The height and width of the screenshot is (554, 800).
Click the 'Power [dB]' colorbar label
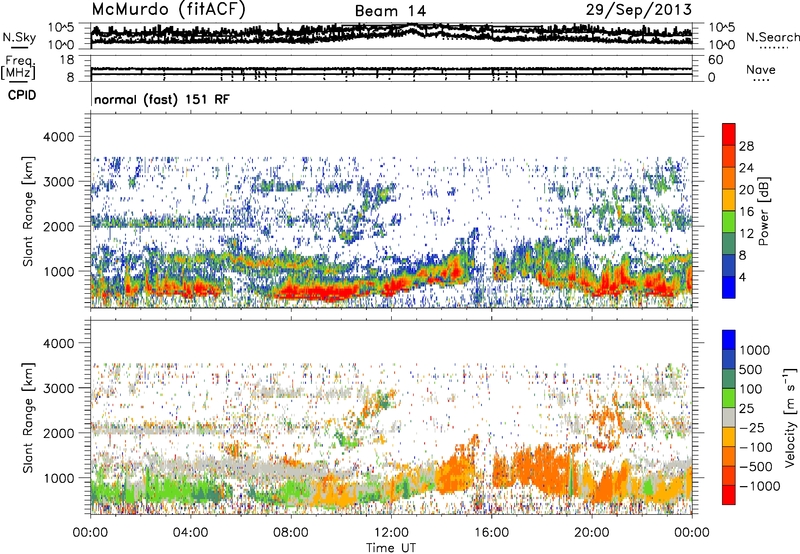(x=763, y=211)
